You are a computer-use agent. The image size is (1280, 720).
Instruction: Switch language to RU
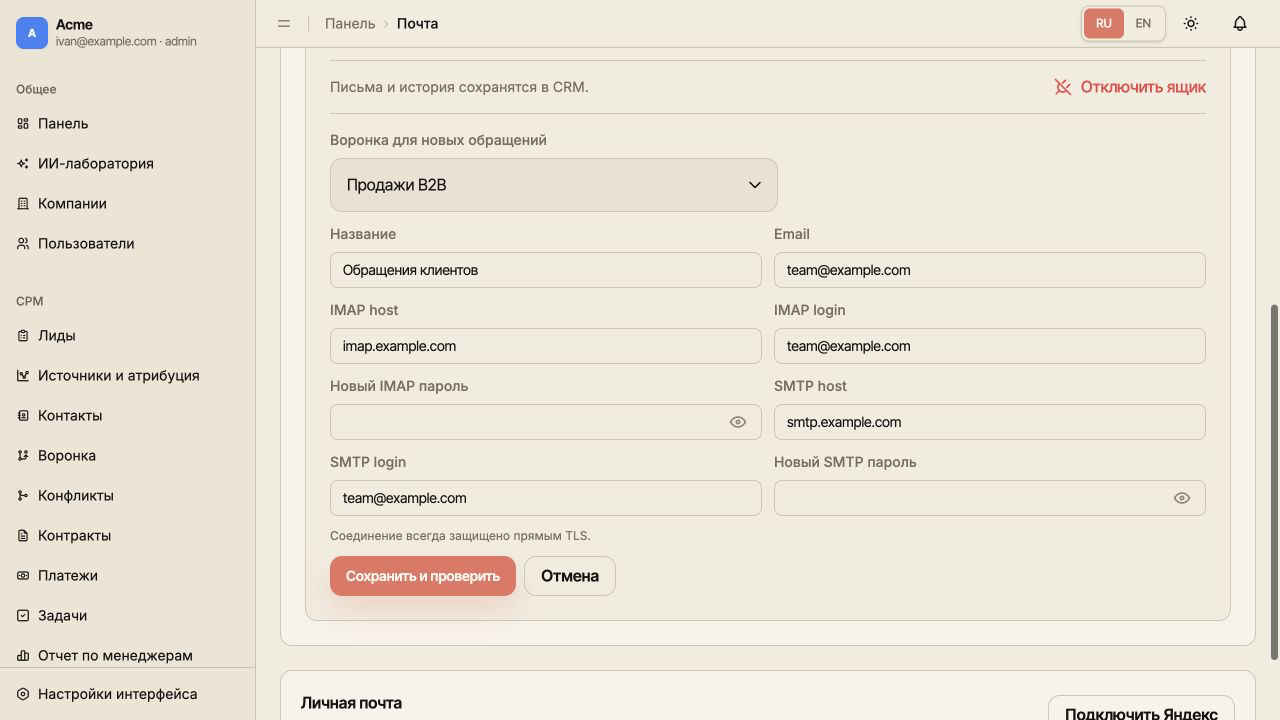1104,23
